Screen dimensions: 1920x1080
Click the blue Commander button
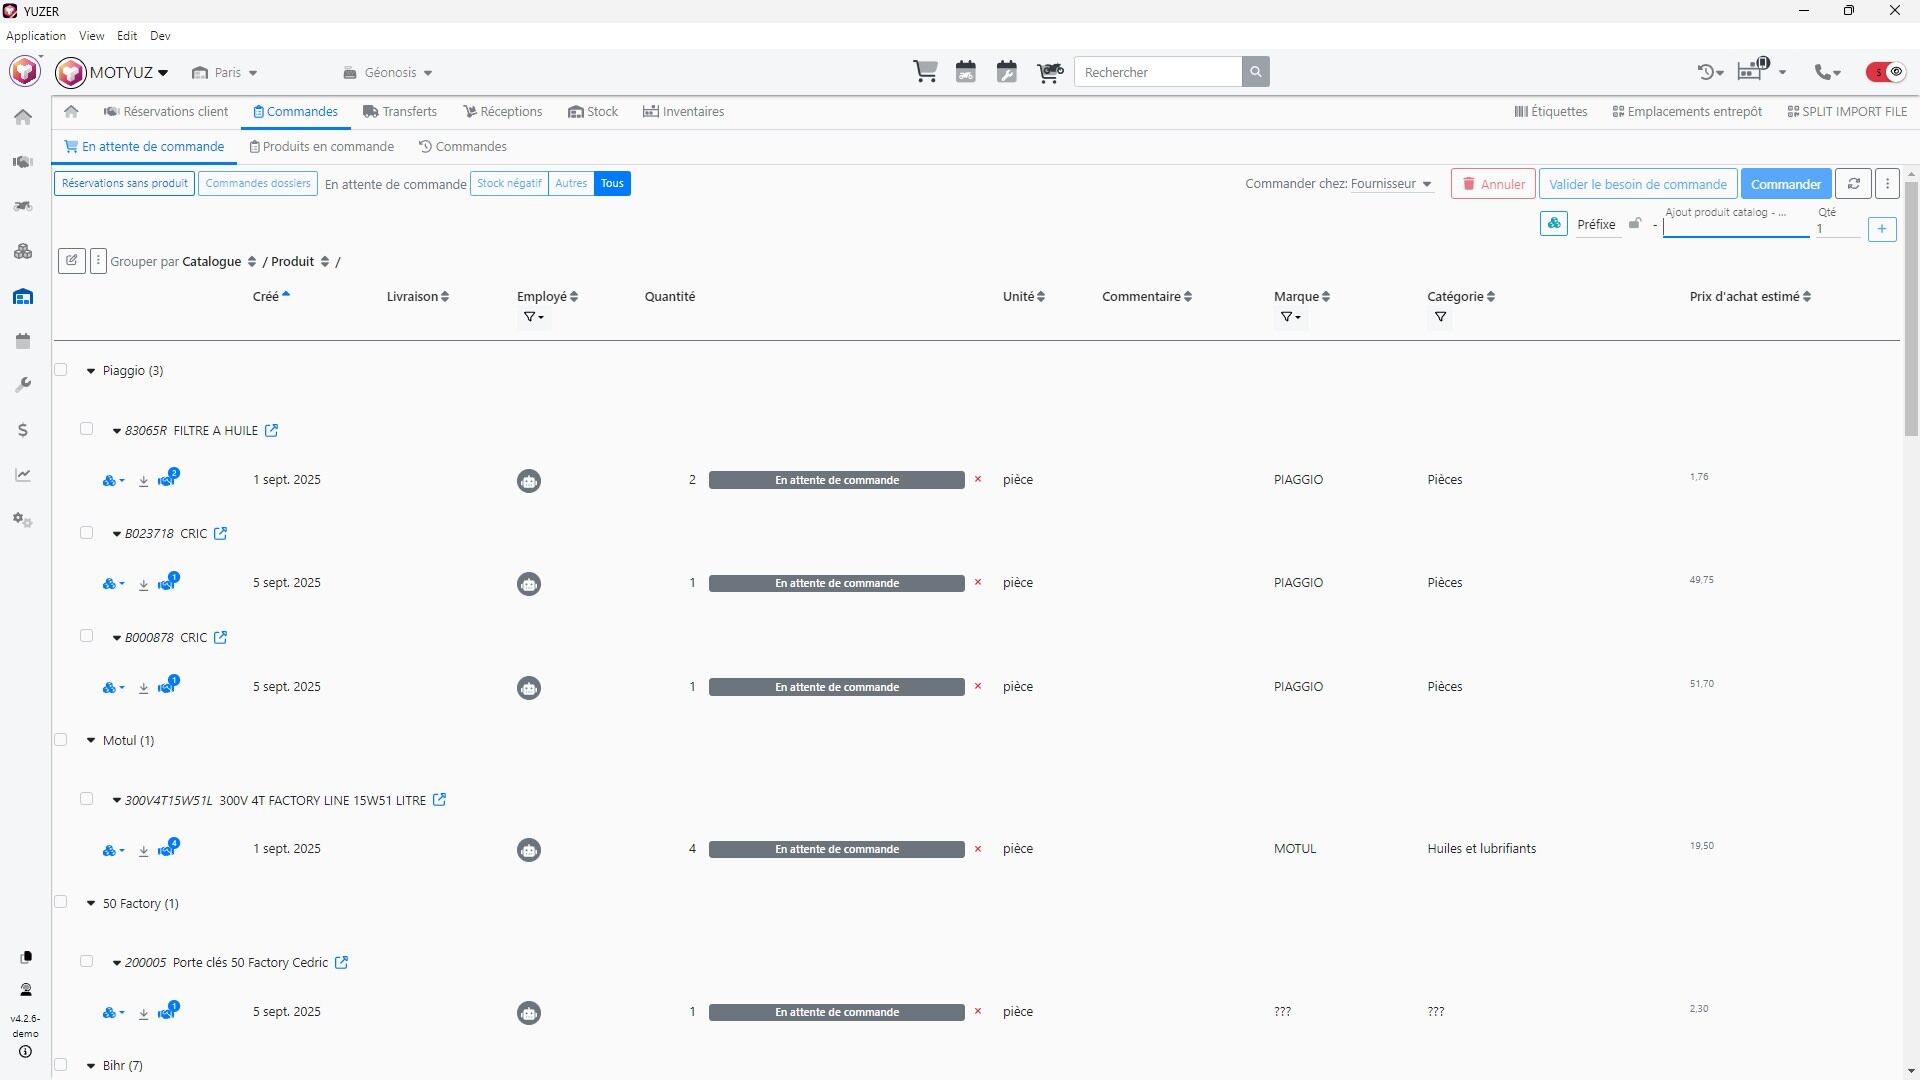1785,184
